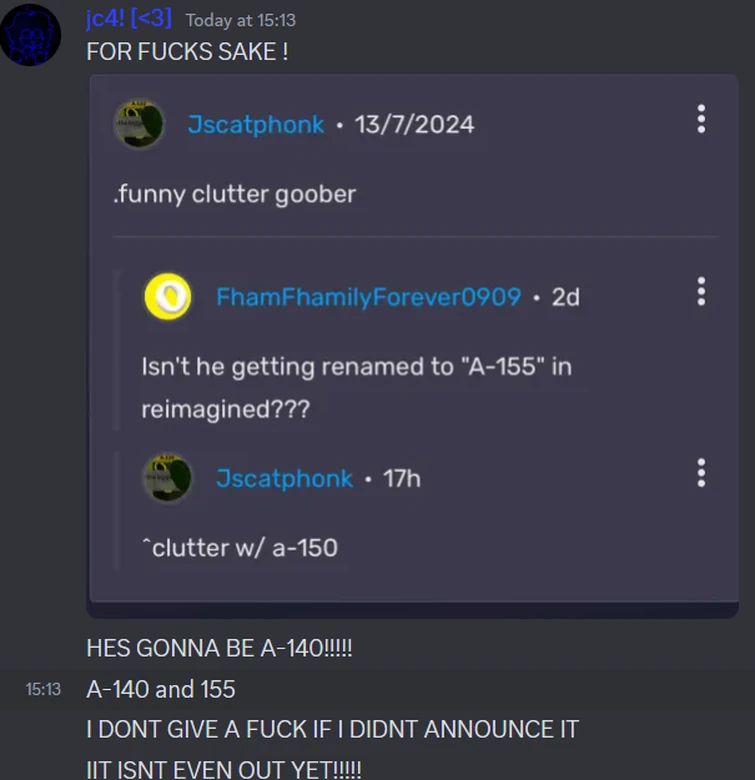The image size is (755, 780).
Task: Click the 'Isn't he getting renamed' reply text
Action: pos(357,388)
